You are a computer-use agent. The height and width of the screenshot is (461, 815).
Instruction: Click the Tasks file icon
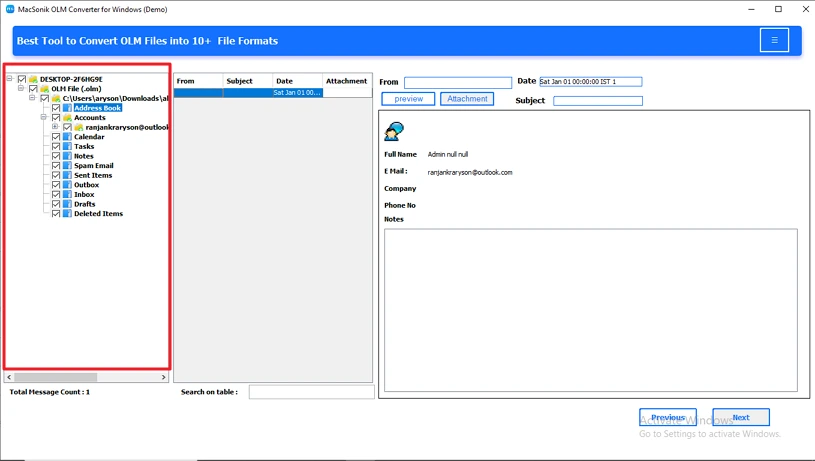67,147
